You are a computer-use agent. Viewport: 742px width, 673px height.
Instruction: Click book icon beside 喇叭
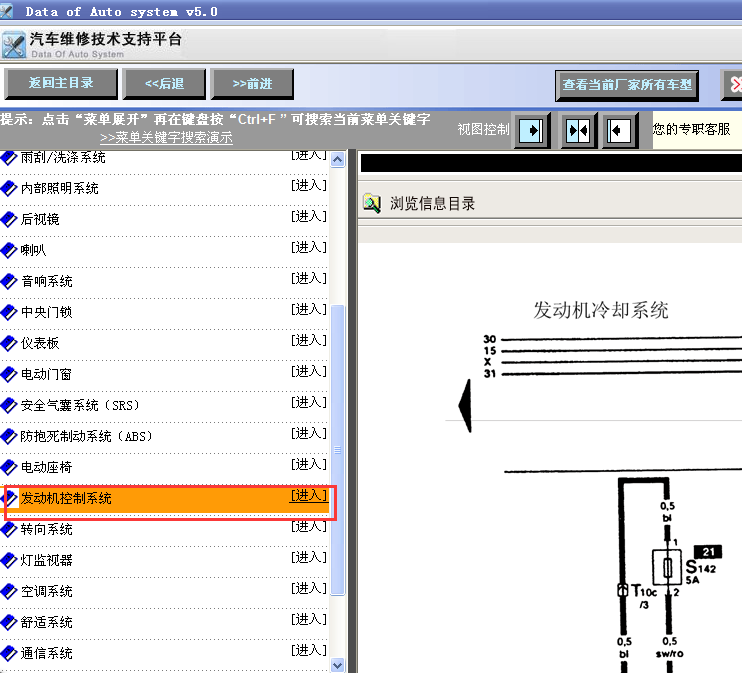[x=9, y=250]
